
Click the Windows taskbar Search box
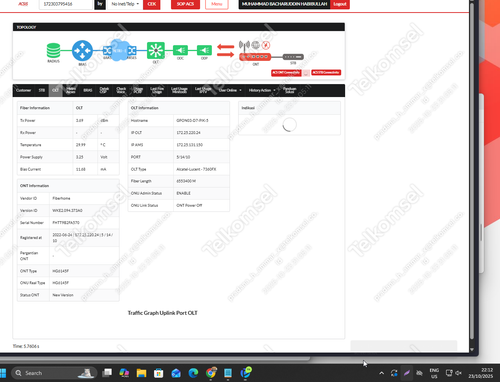coord(54,373)
